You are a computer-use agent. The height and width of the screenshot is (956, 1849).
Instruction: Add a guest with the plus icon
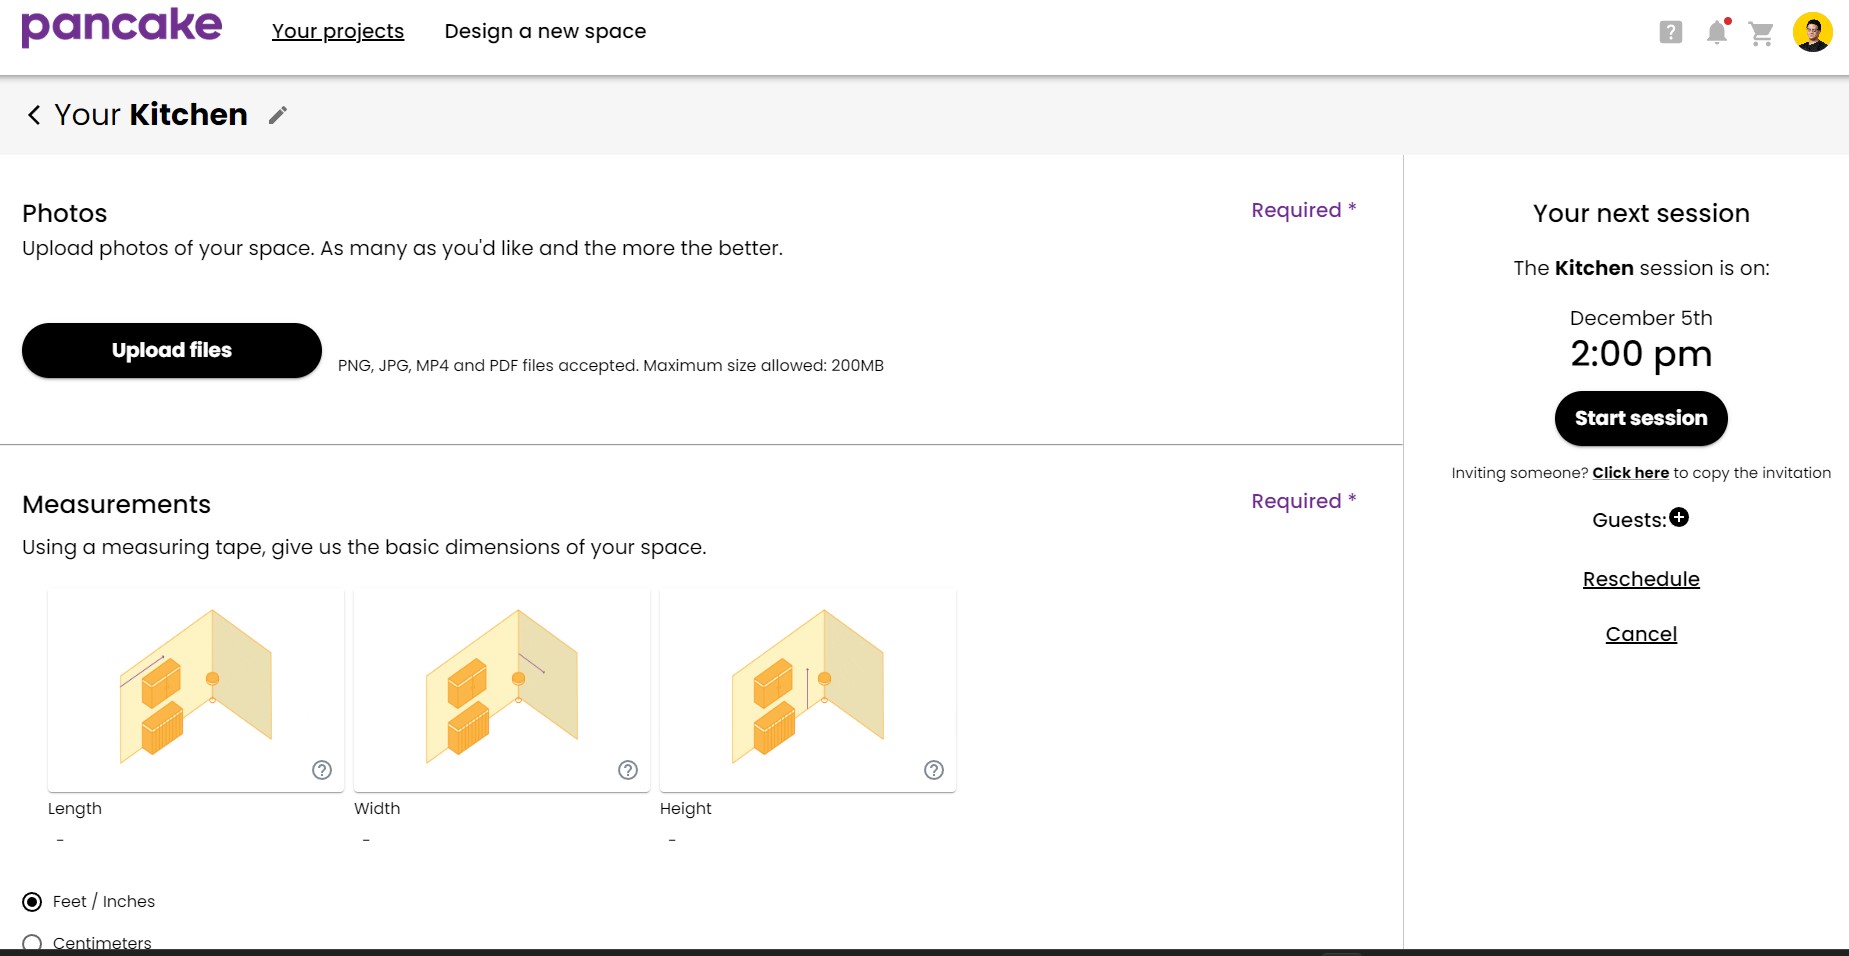(1679, 517)
